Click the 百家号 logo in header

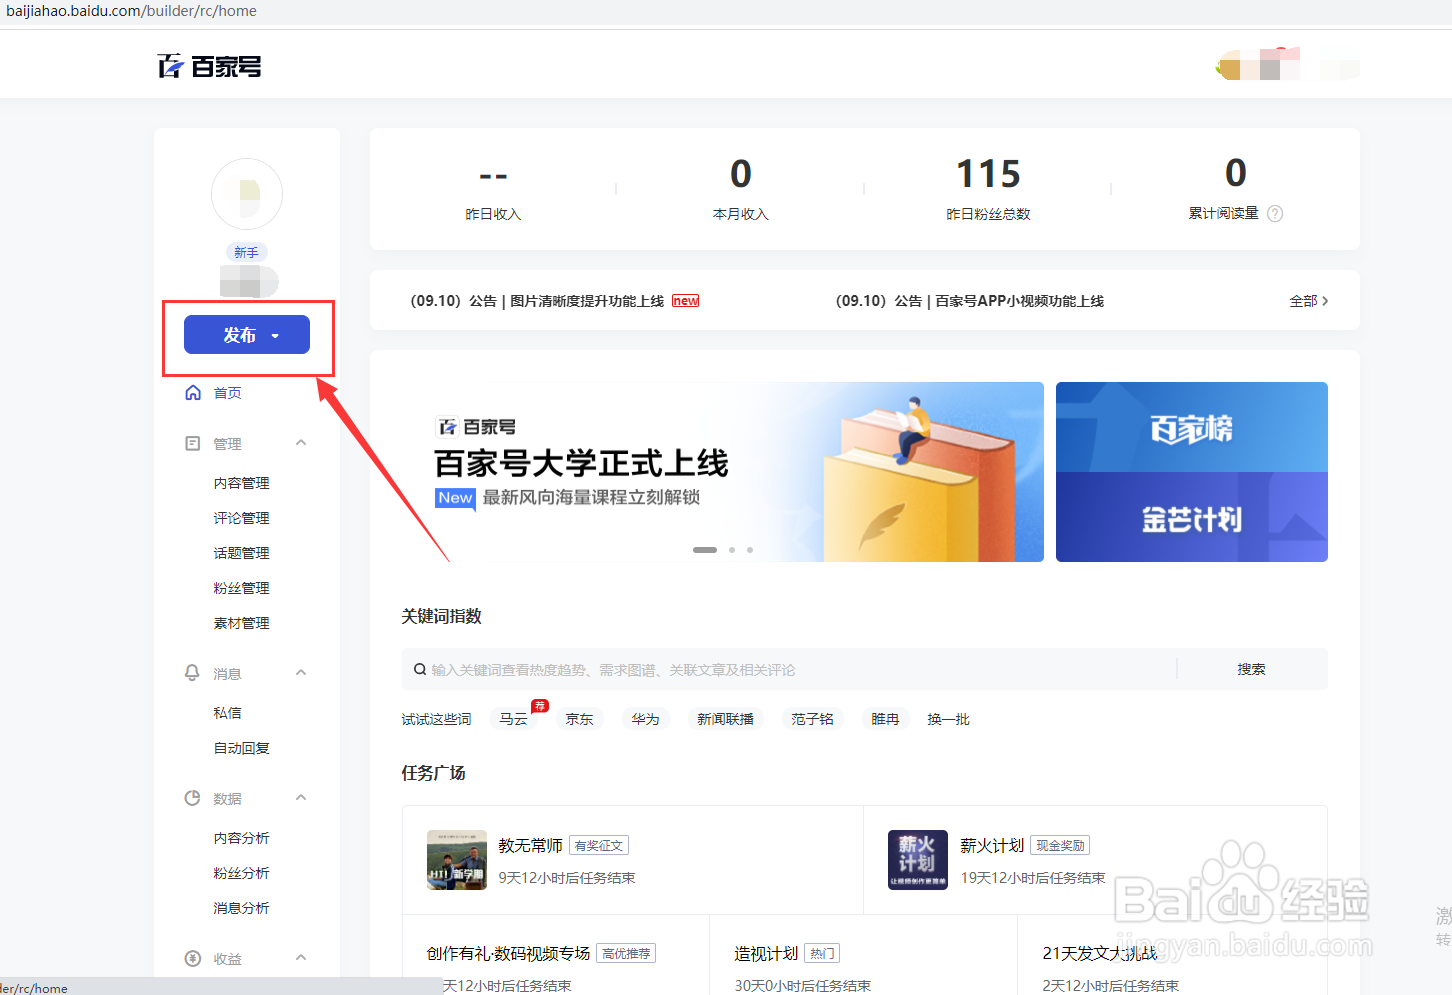[x=209, y=66]
